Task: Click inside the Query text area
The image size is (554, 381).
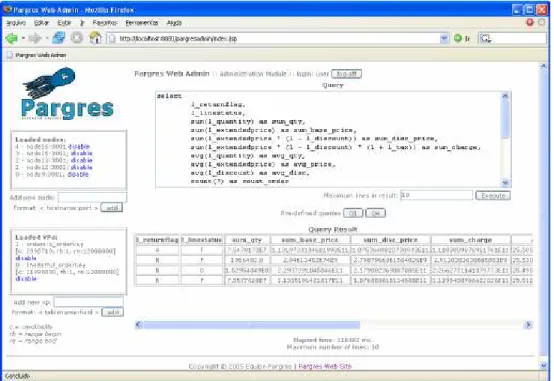Action: (x=329, y=139)
